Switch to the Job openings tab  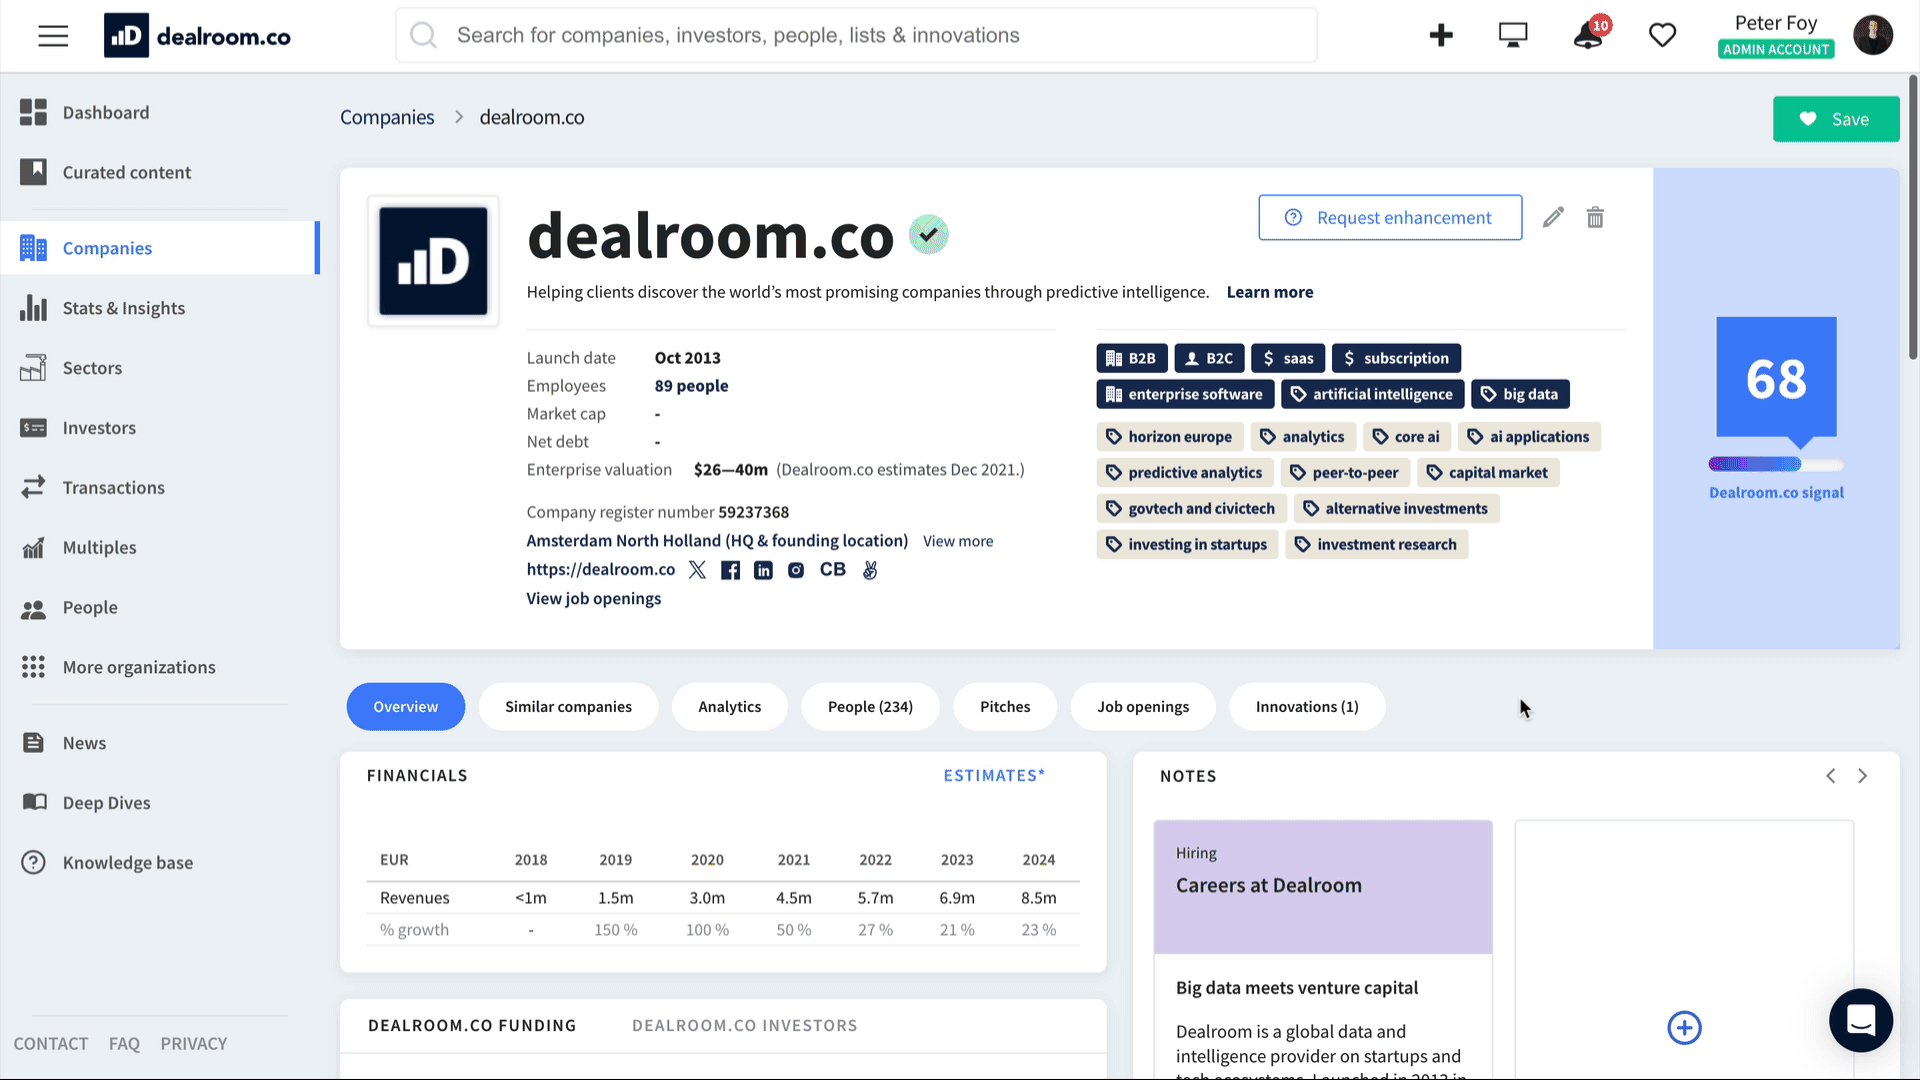point(1143,707)
